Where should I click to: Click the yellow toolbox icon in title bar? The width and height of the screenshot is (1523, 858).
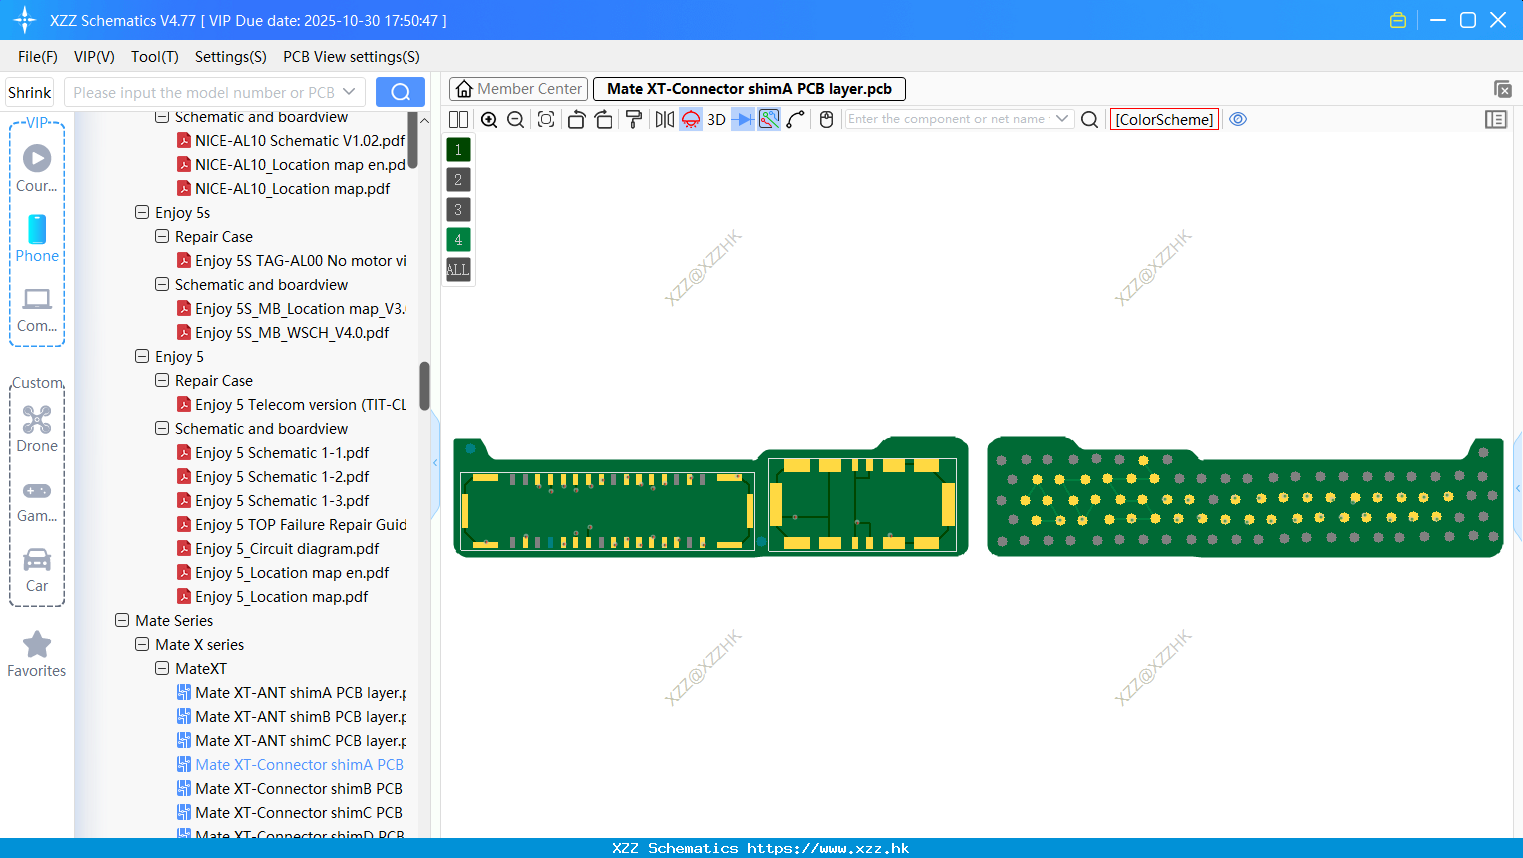1398,20
